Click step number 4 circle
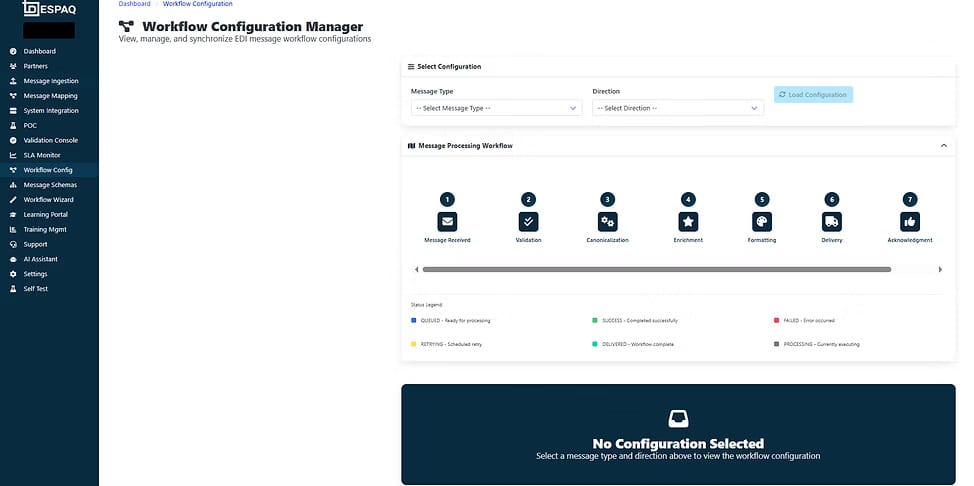 coord(688,199)
